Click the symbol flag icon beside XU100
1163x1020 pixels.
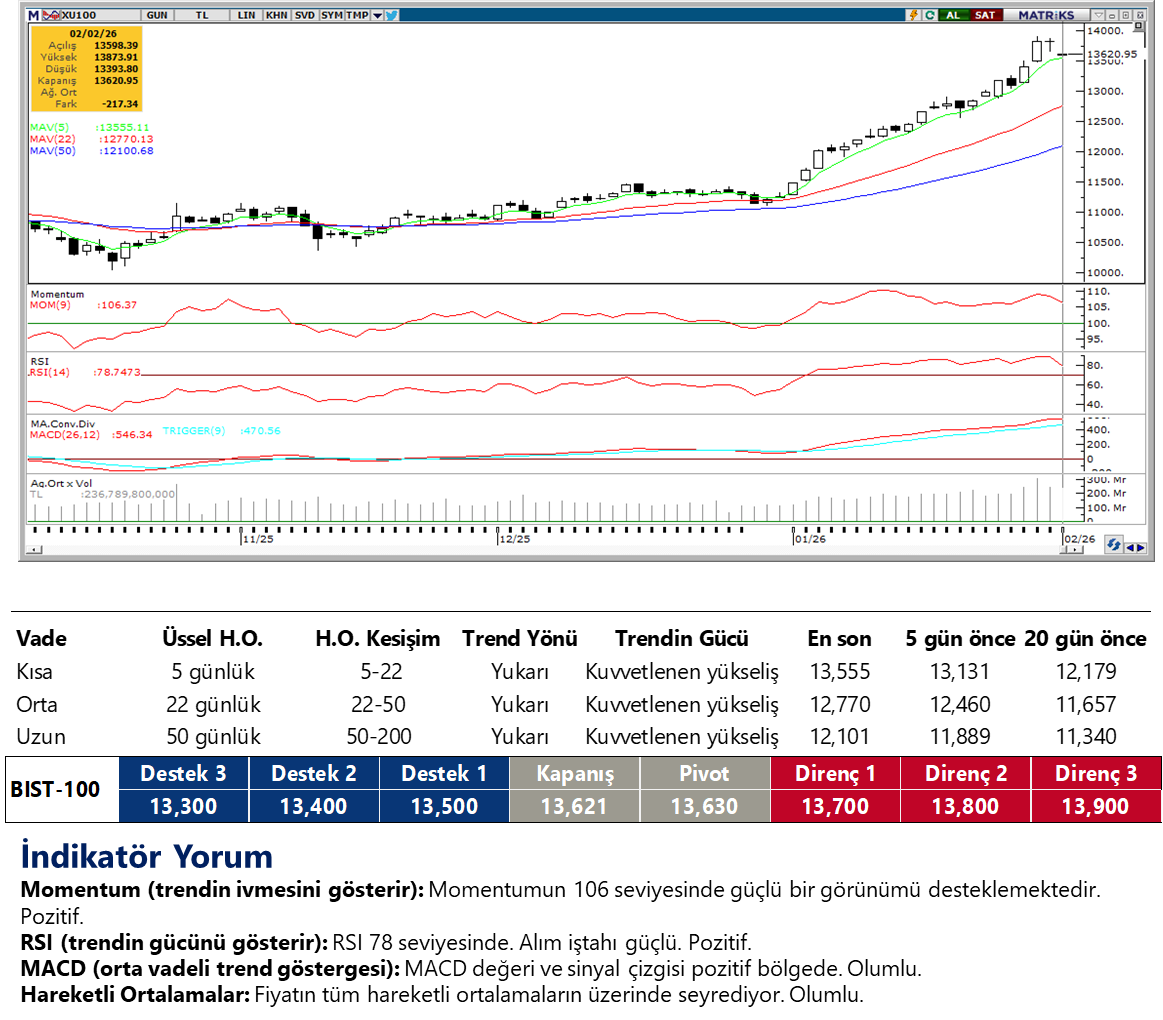[x=52, y=15]
